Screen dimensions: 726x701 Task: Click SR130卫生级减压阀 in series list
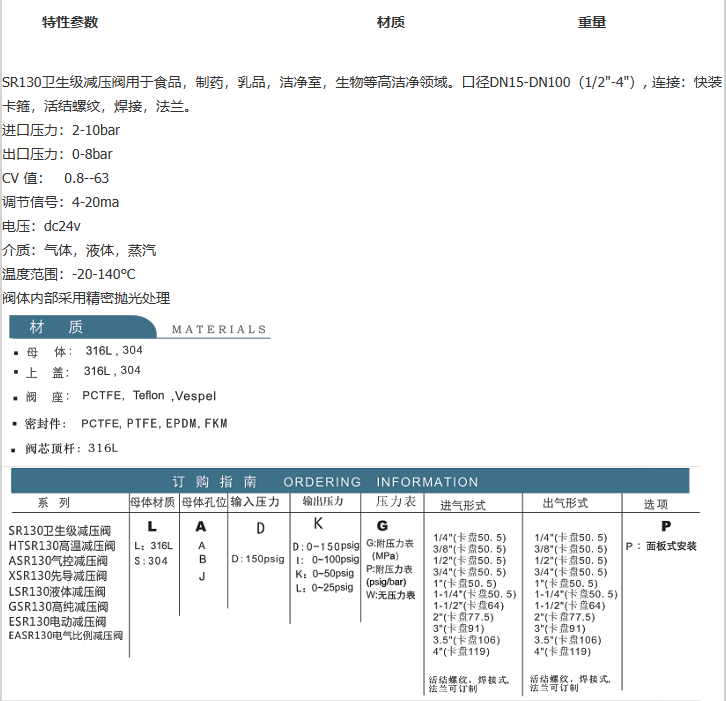(x=60, y=531)
